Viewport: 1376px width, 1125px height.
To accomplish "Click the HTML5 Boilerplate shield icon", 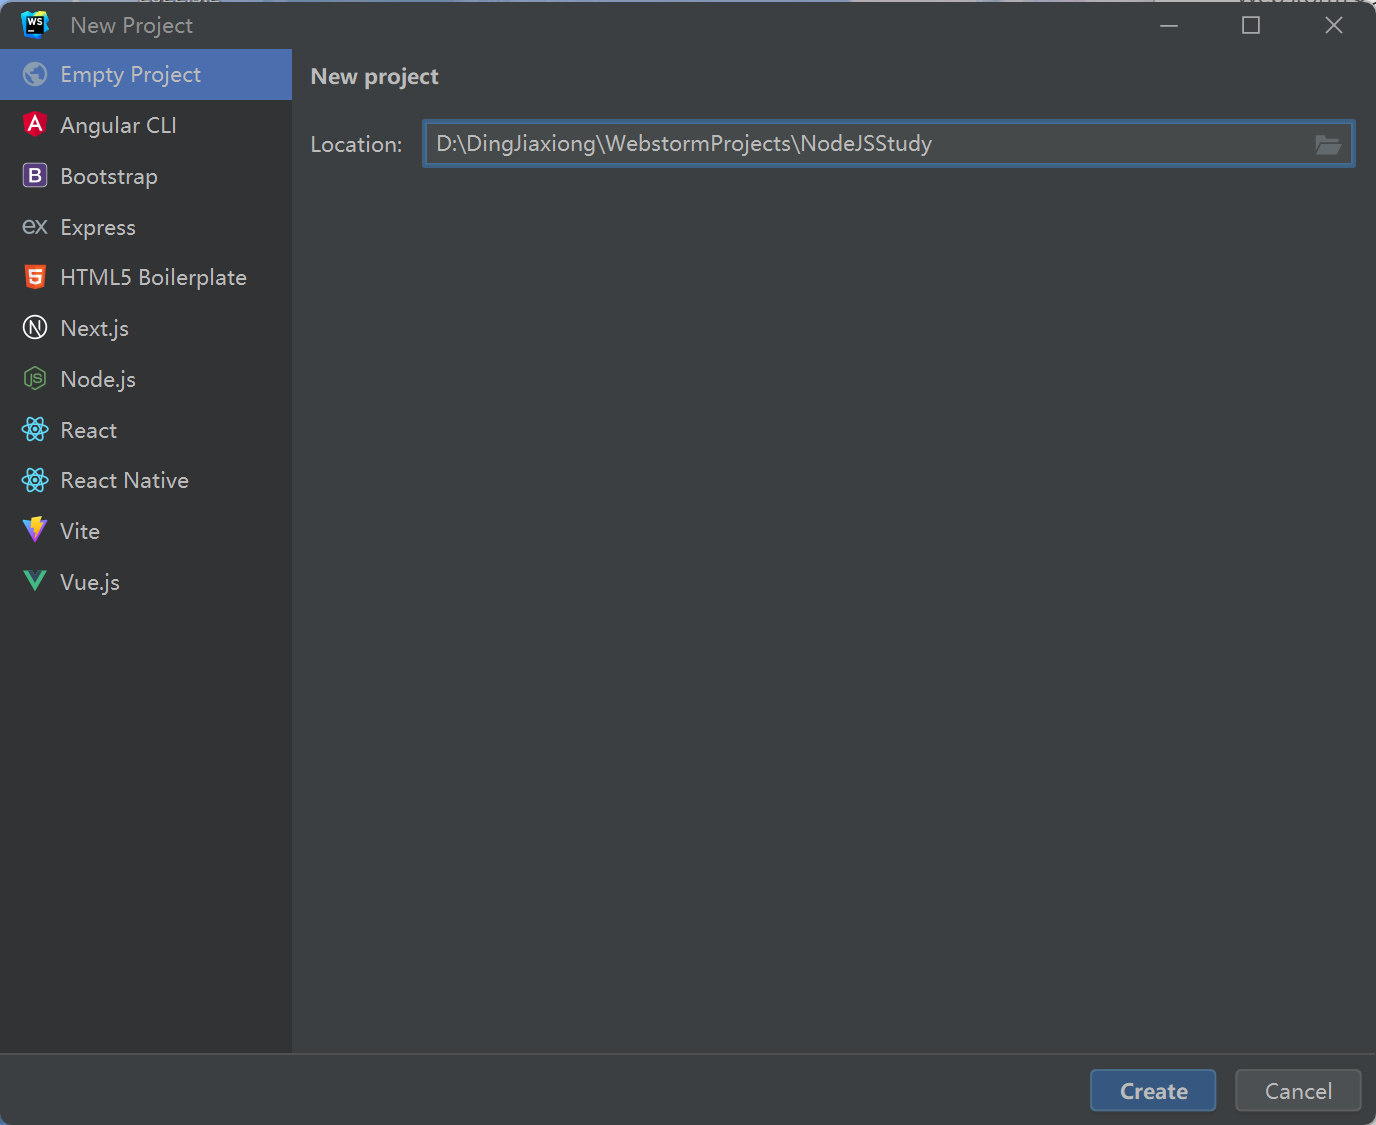I will click(35, 277).
